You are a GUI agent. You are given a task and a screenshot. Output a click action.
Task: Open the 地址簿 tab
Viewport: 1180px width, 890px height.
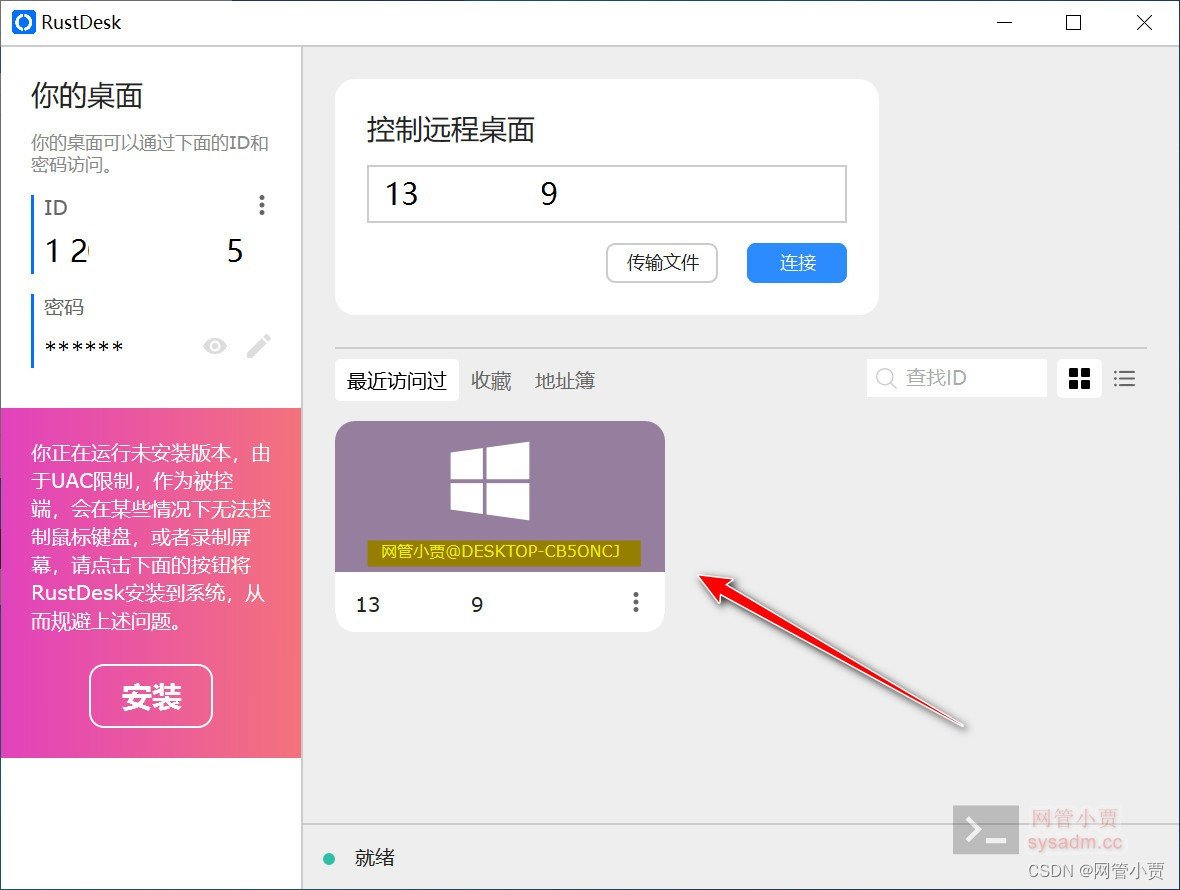(564, 380)
